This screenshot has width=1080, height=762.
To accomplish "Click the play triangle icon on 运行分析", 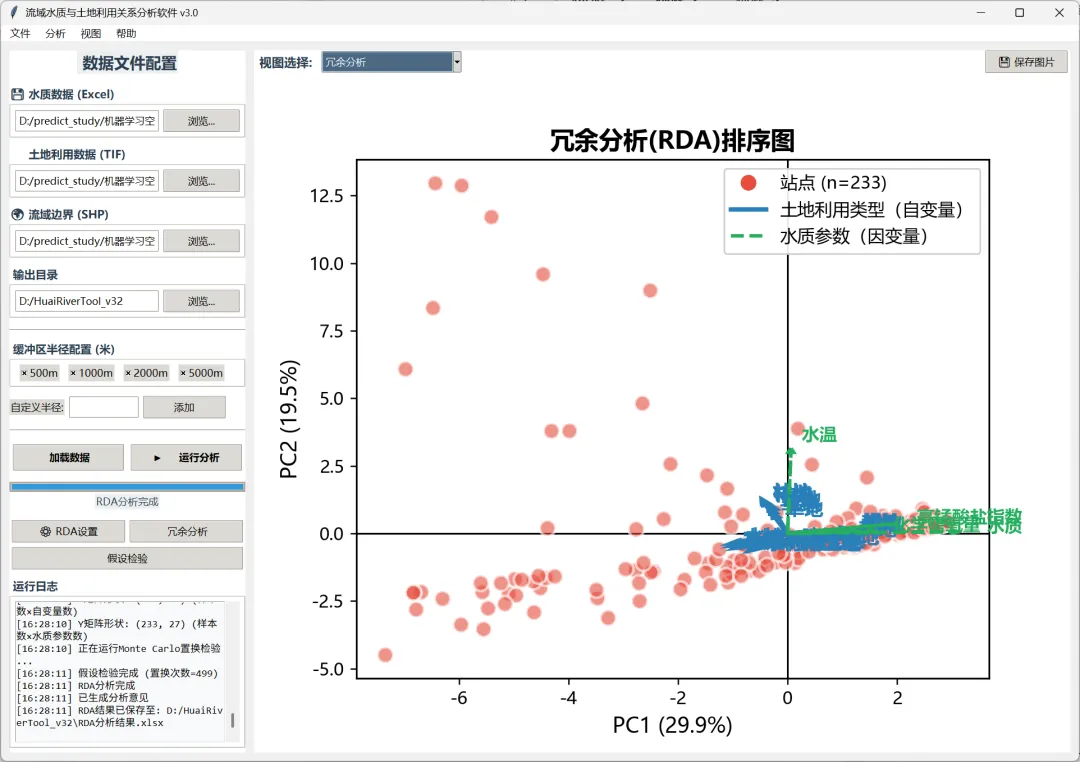I will pos(157,458).
